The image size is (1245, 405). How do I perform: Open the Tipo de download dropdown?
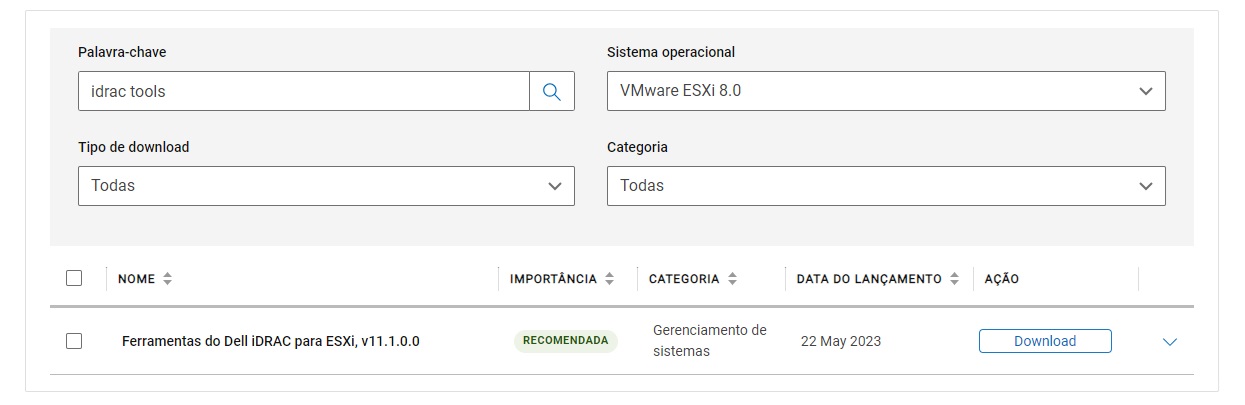click(326, 186)
